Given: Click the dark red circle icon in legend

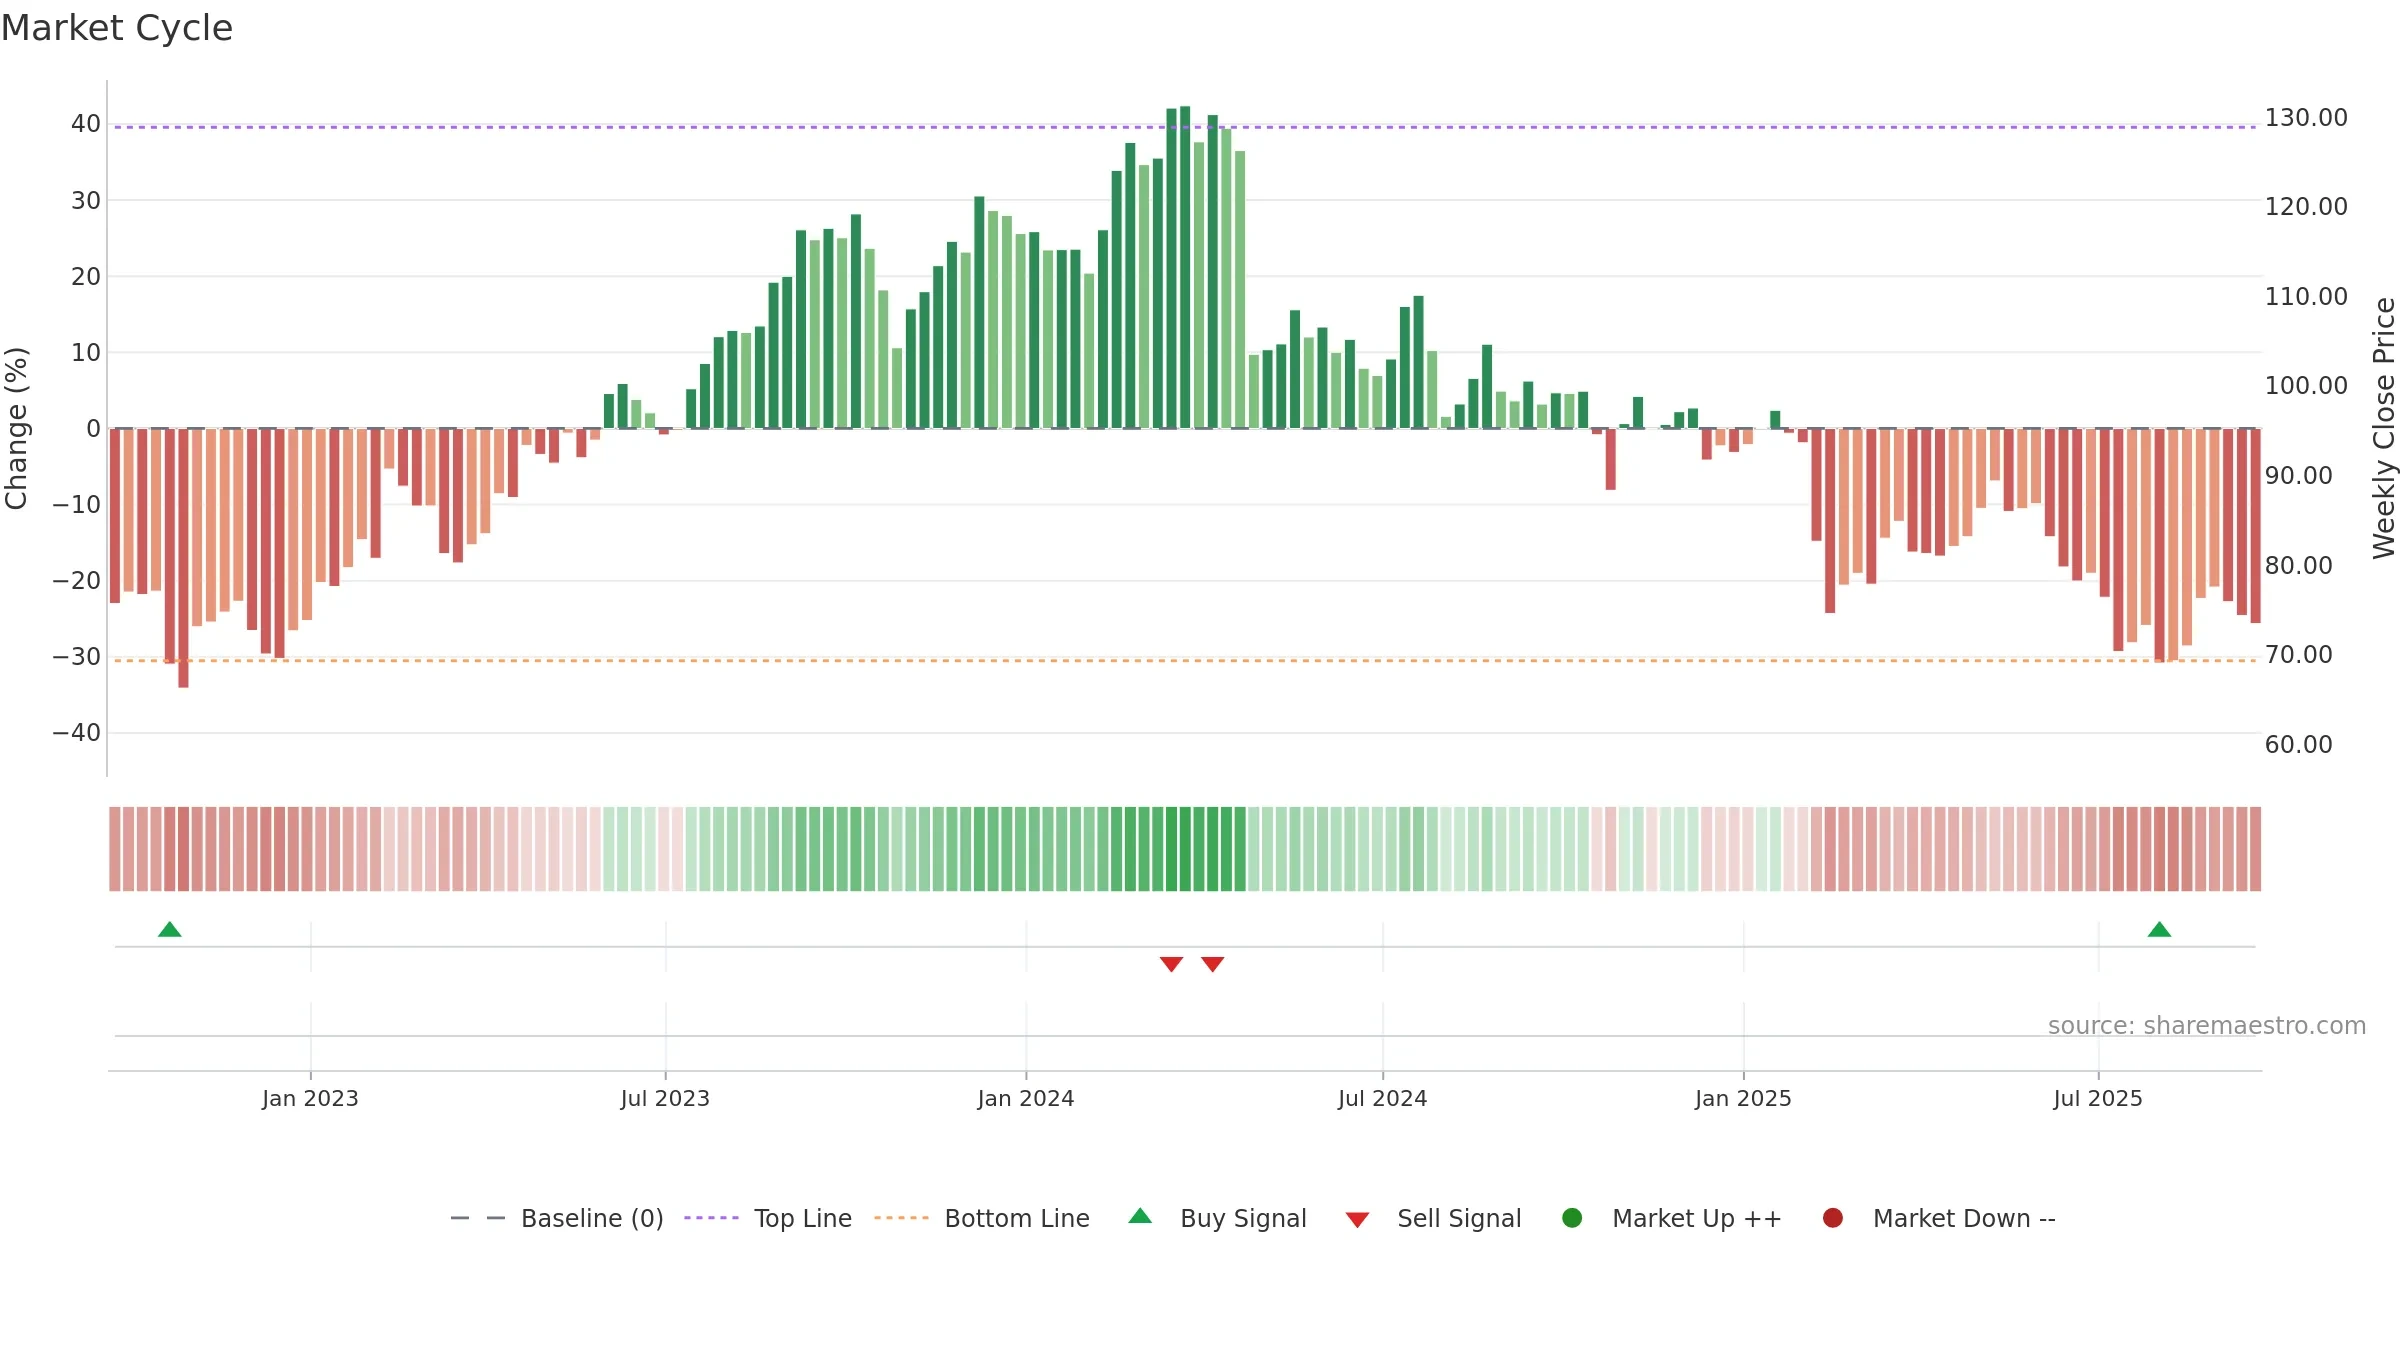Looking at the screenshot, I should pos(1833,1218).
